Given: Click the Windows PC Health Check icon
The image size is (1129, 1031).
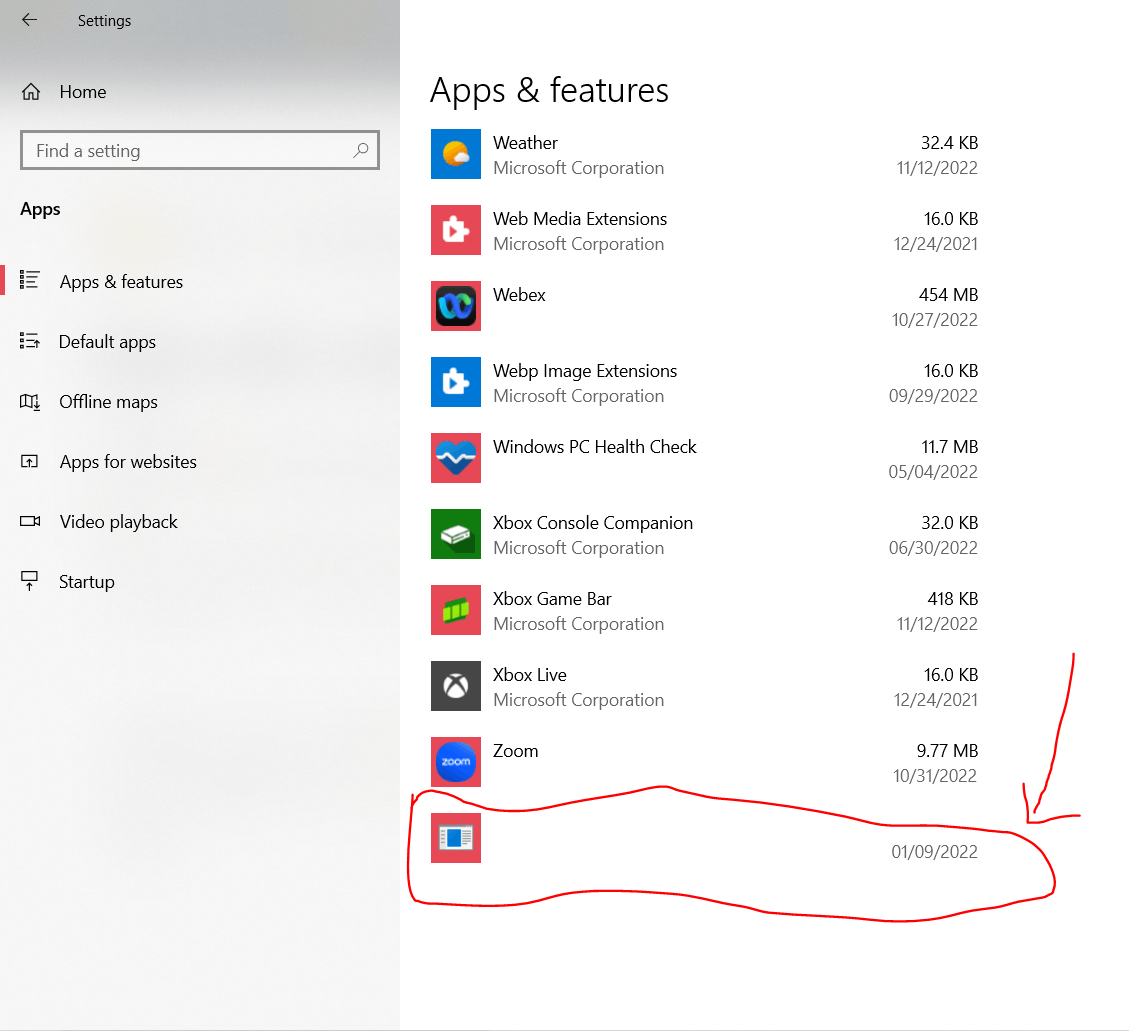Looking at the screenshot, I should (x=456, y=458).
